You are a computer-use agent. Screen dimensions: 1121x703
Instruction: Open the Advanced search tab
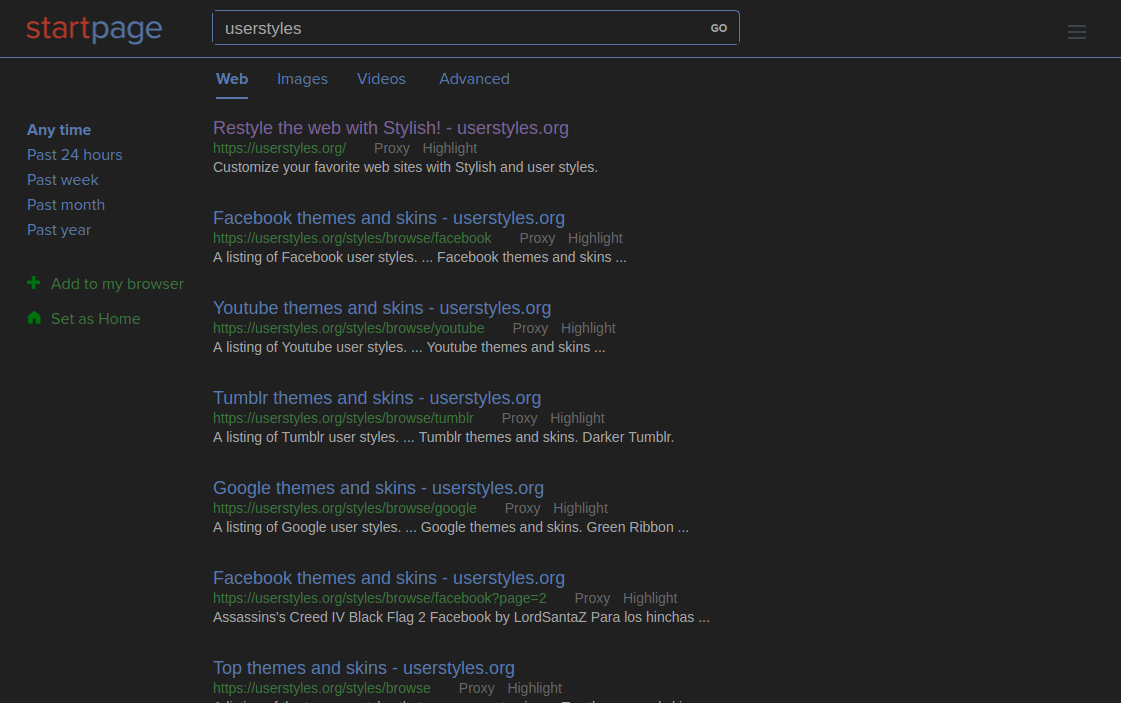[474, 79]
